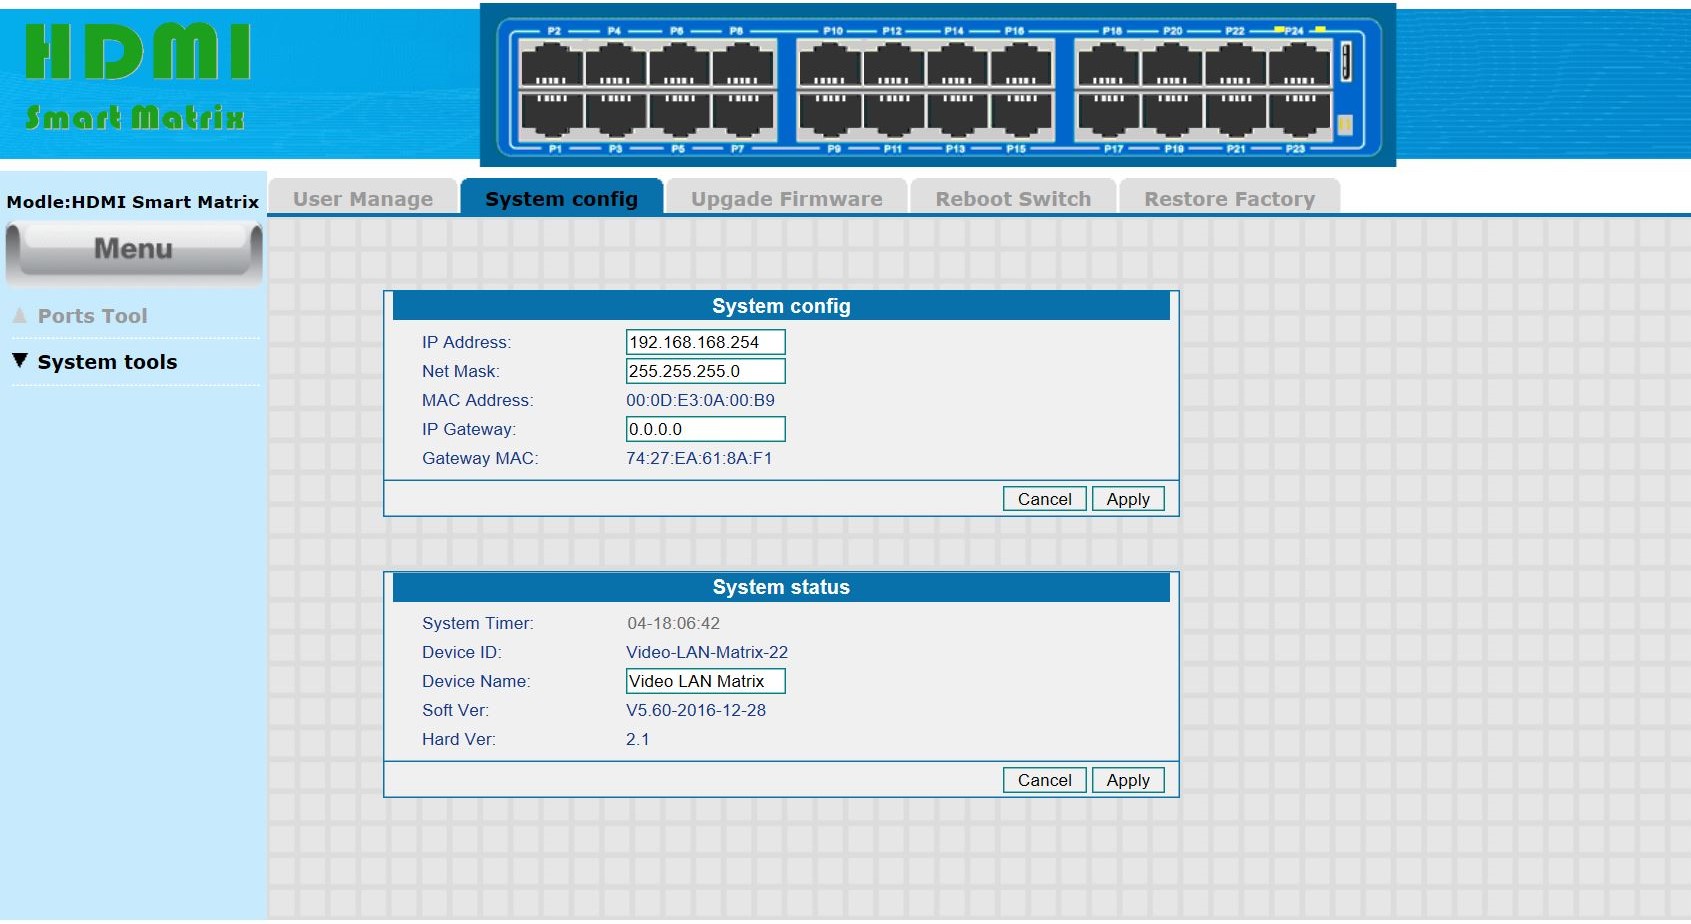The height and width of the screenshot is (924, 1691).
Task: Click System Timer value 04-18:06:42
Action: coord(673,623)
